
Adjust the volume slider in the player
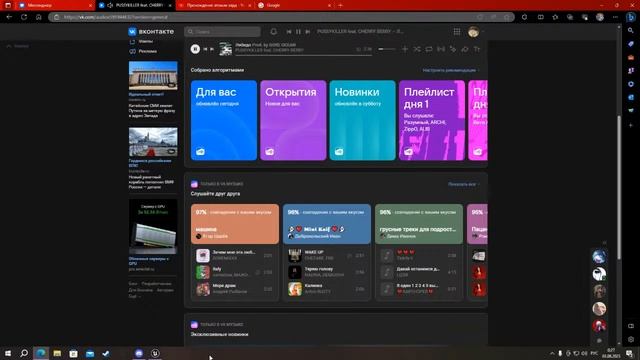387,49
